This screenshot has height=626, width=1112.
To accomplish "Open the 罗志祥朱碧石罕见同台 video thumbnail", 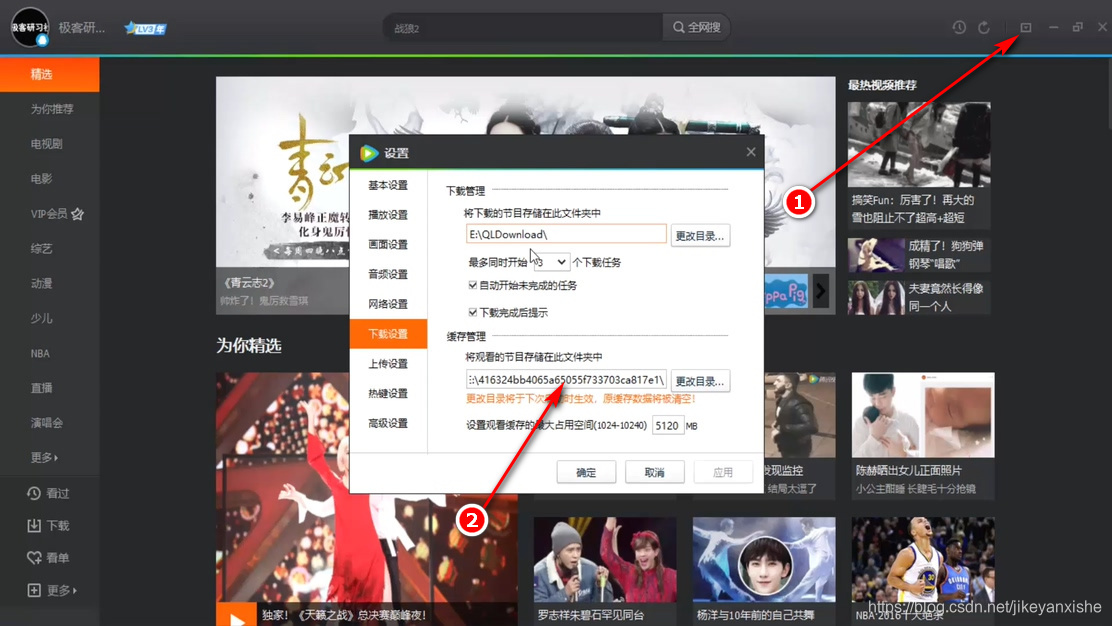I will pyautogui.click(x=605, y=559).
